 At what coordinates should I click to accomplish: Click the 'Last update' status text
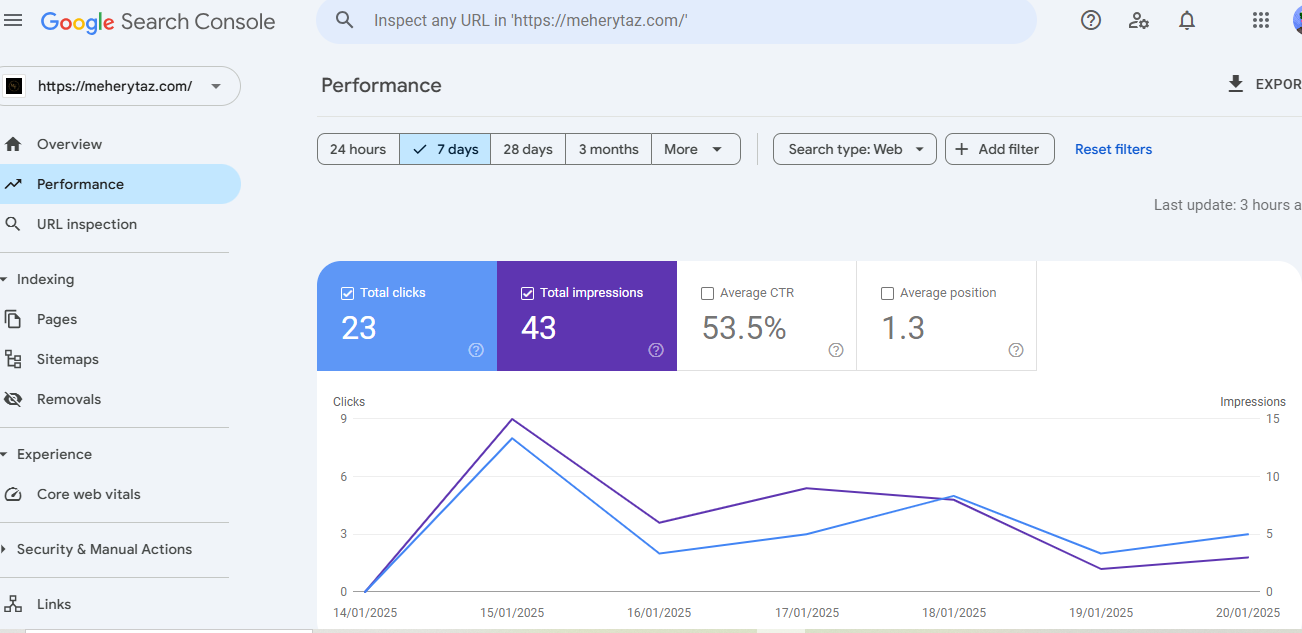click(x=1228, y=205)
